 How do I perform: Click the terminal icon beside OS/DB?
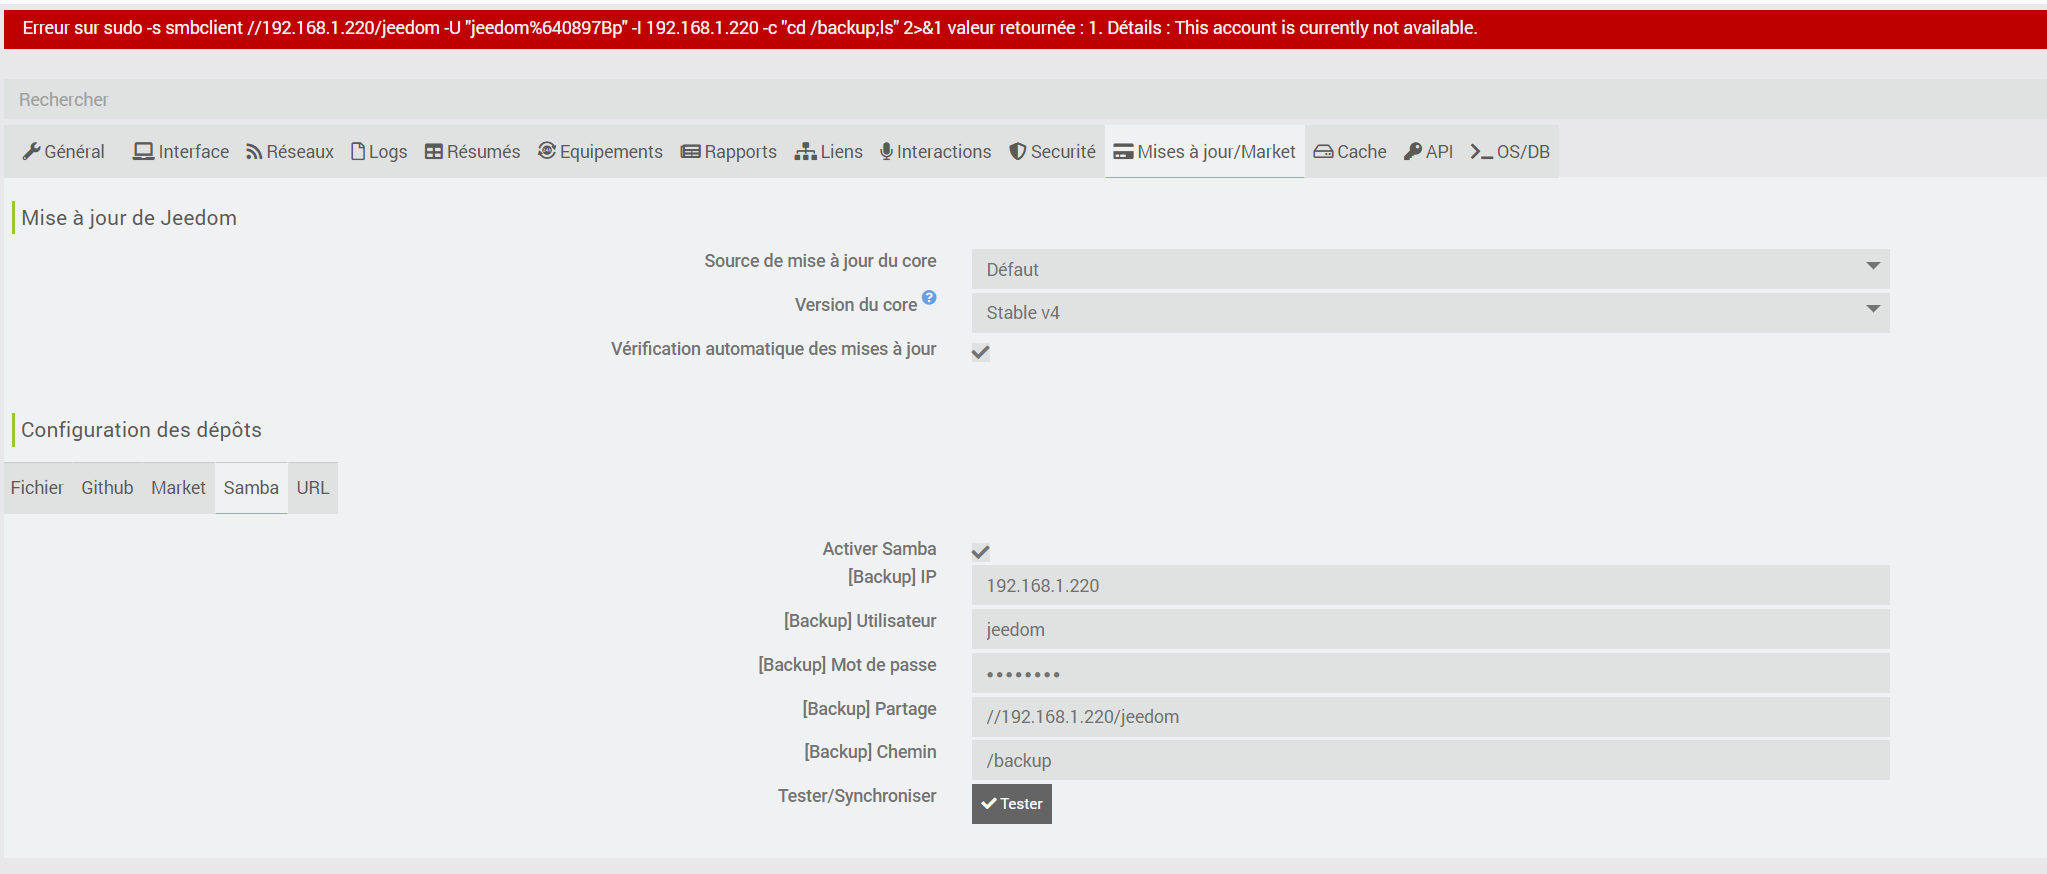(1481, 151)
